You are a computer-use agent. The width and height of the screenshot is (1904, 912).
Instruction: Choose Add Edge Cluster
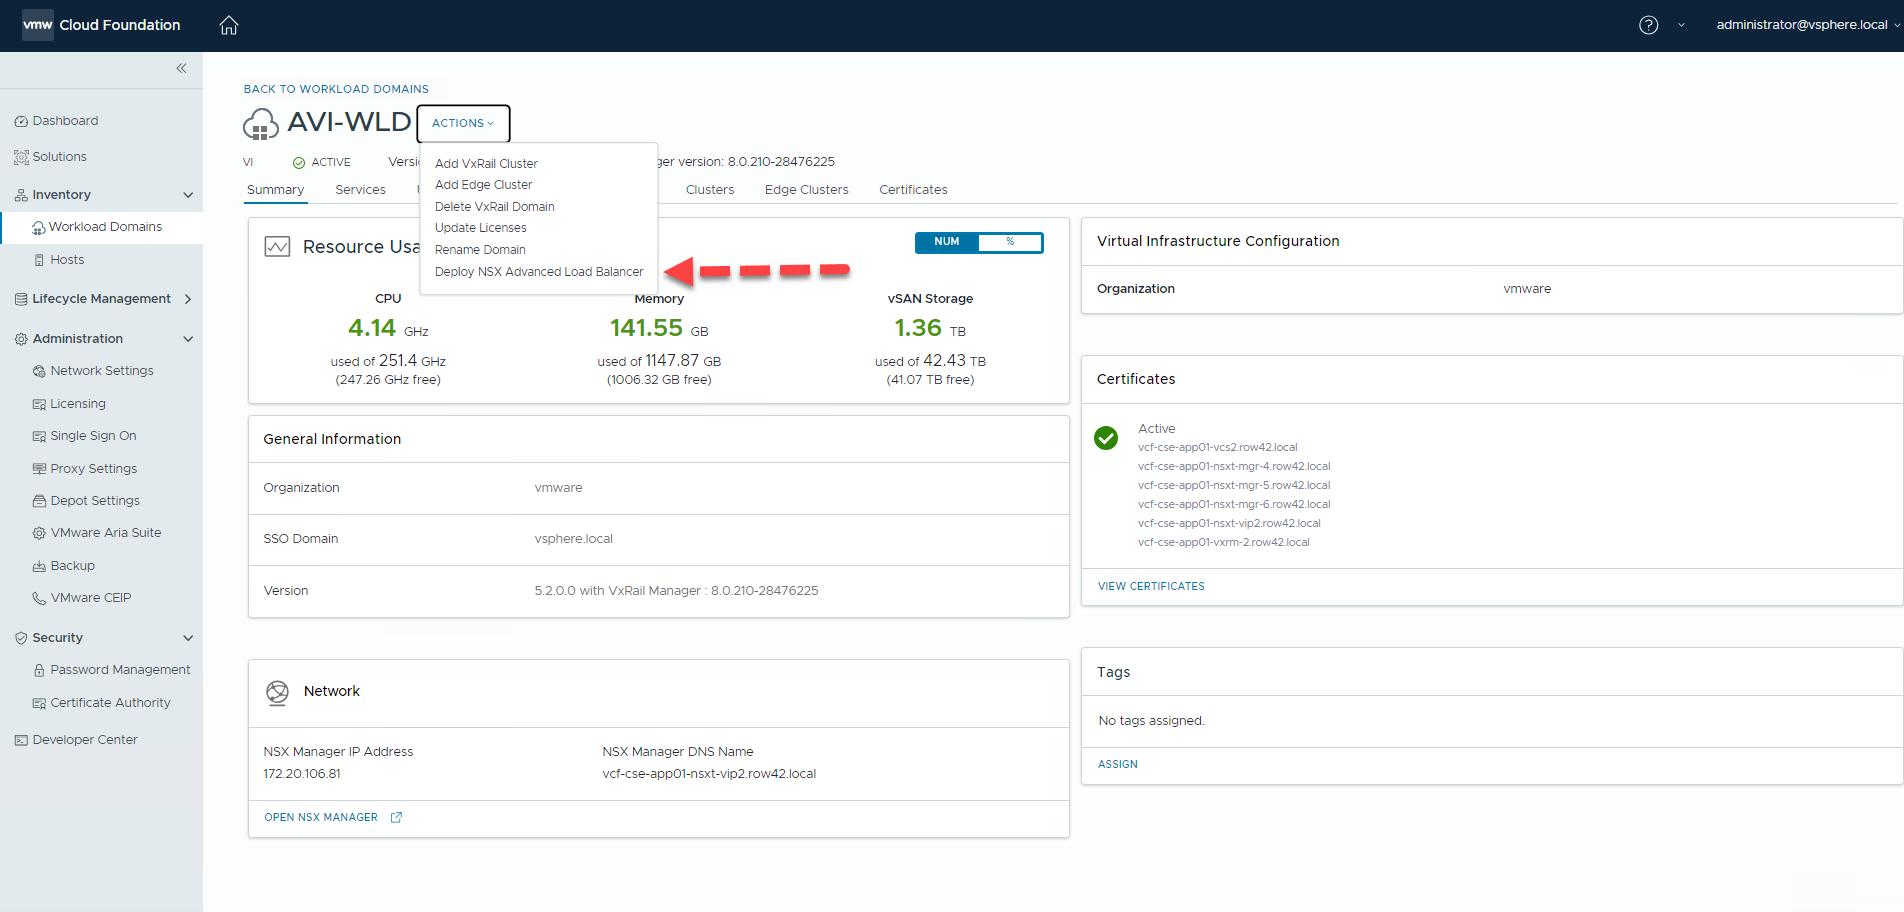pyautogui.click(x=483, y=185)
